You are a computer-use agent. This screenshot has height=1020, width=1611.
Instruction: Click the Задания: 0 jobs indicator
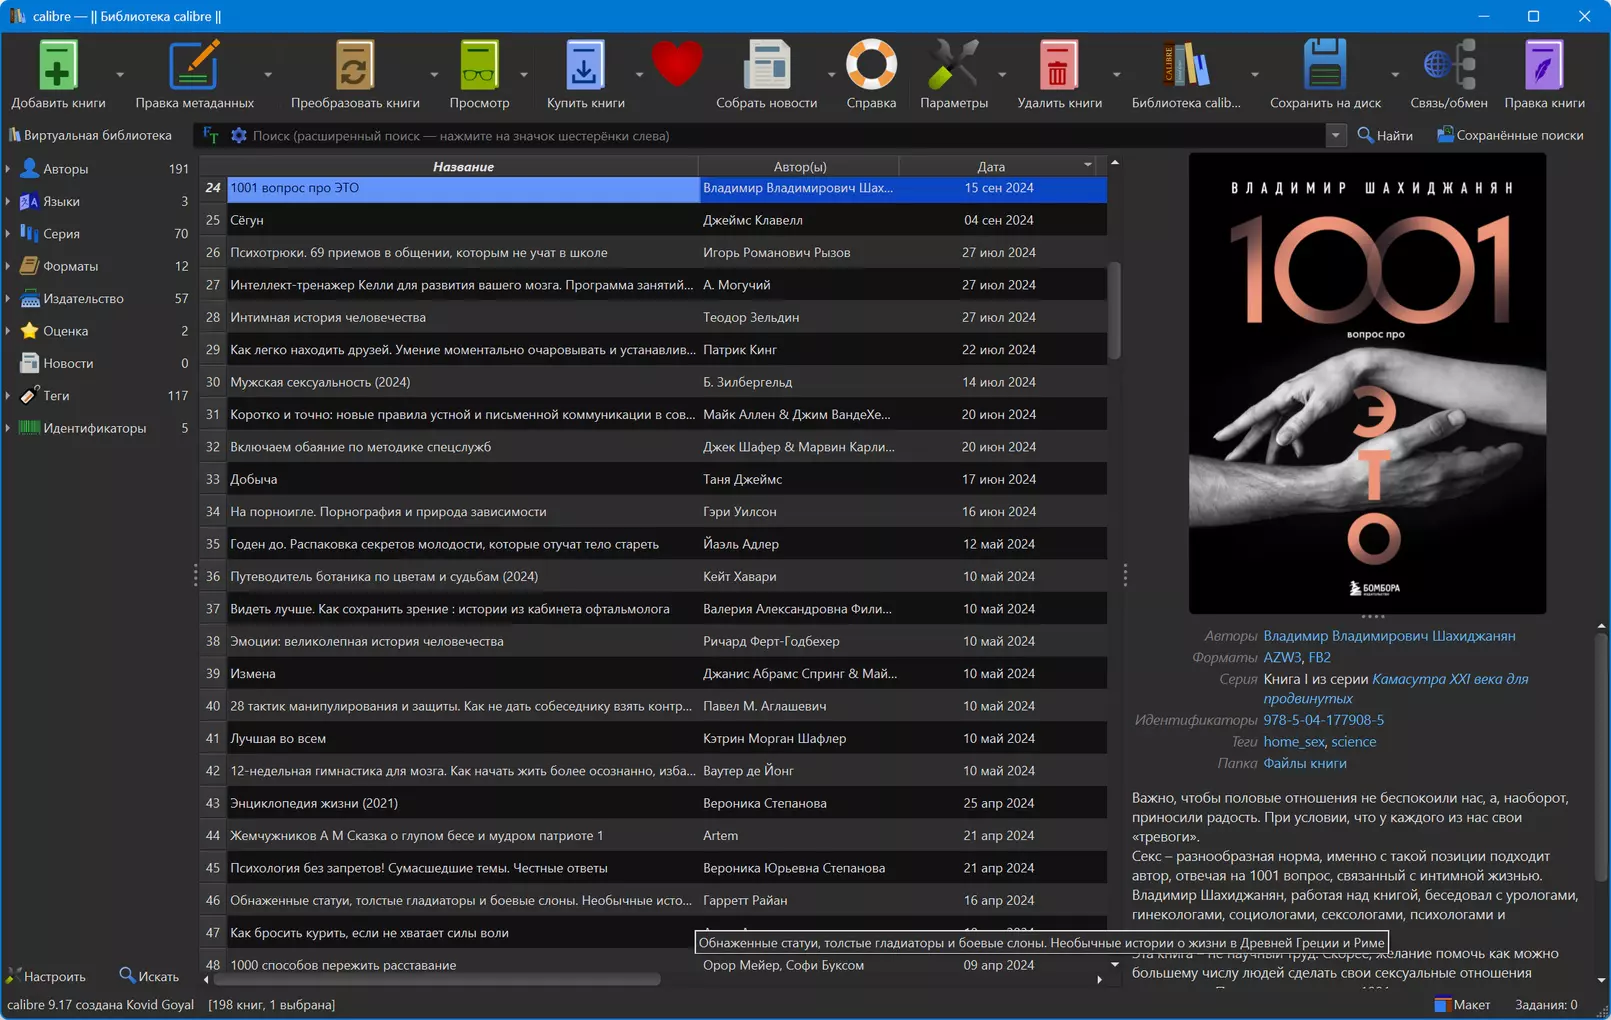click(x=1546, y=1004)
